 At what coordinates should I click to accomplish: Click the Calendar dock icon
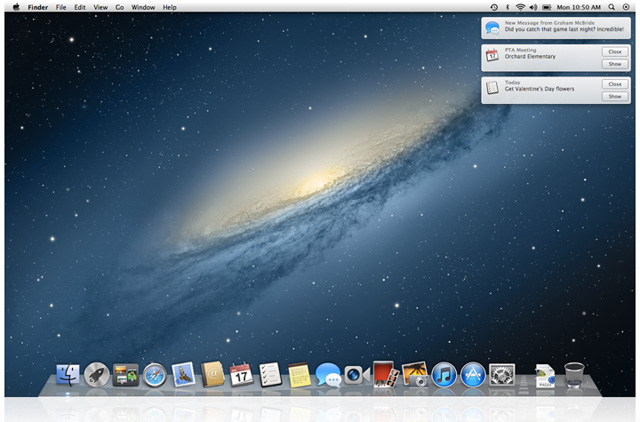(241, 375)
